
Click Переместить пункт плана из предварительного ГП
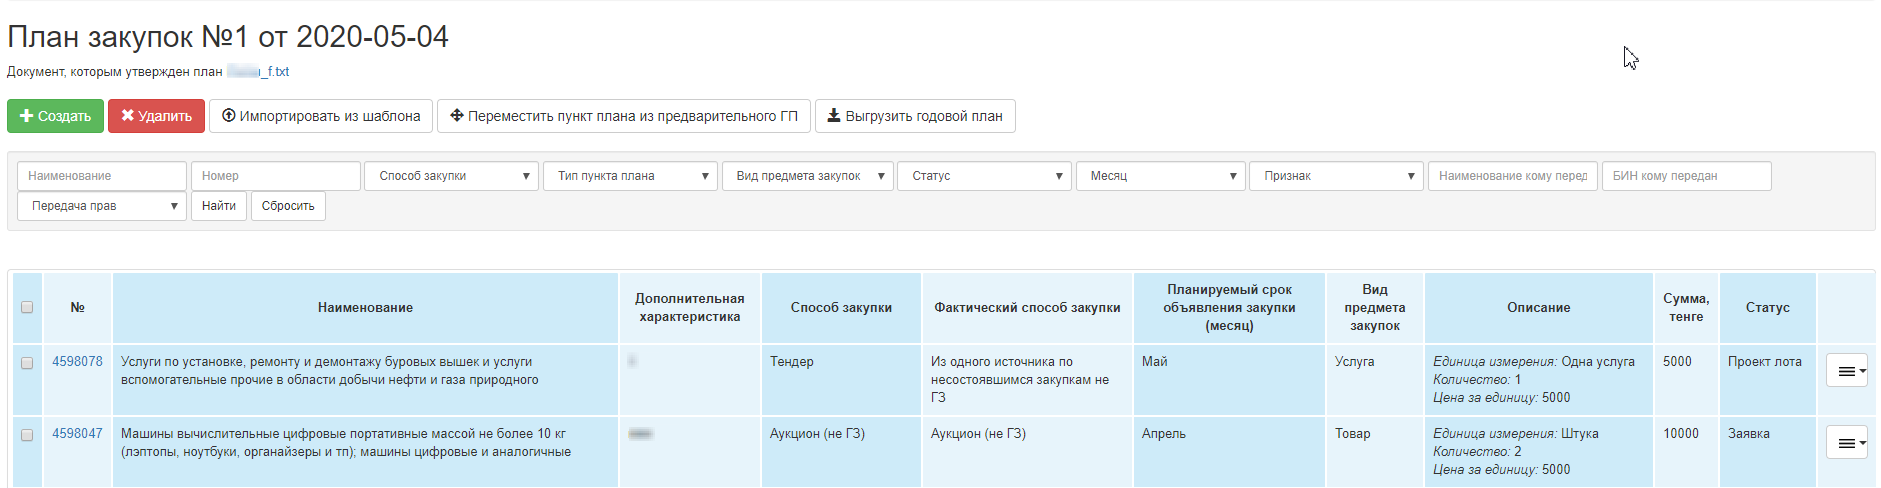[x=624, y=116]
